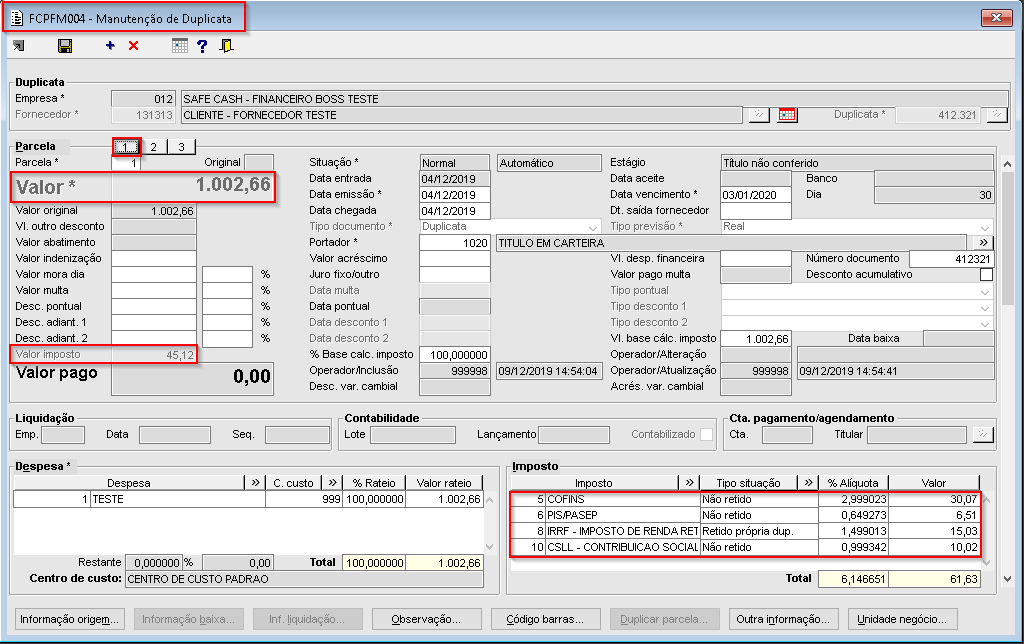Image resolution: width=1024 pixels, height=644 pixels.
Task: Click red calendar icon beside Fornecedor field
Action: 787,115
